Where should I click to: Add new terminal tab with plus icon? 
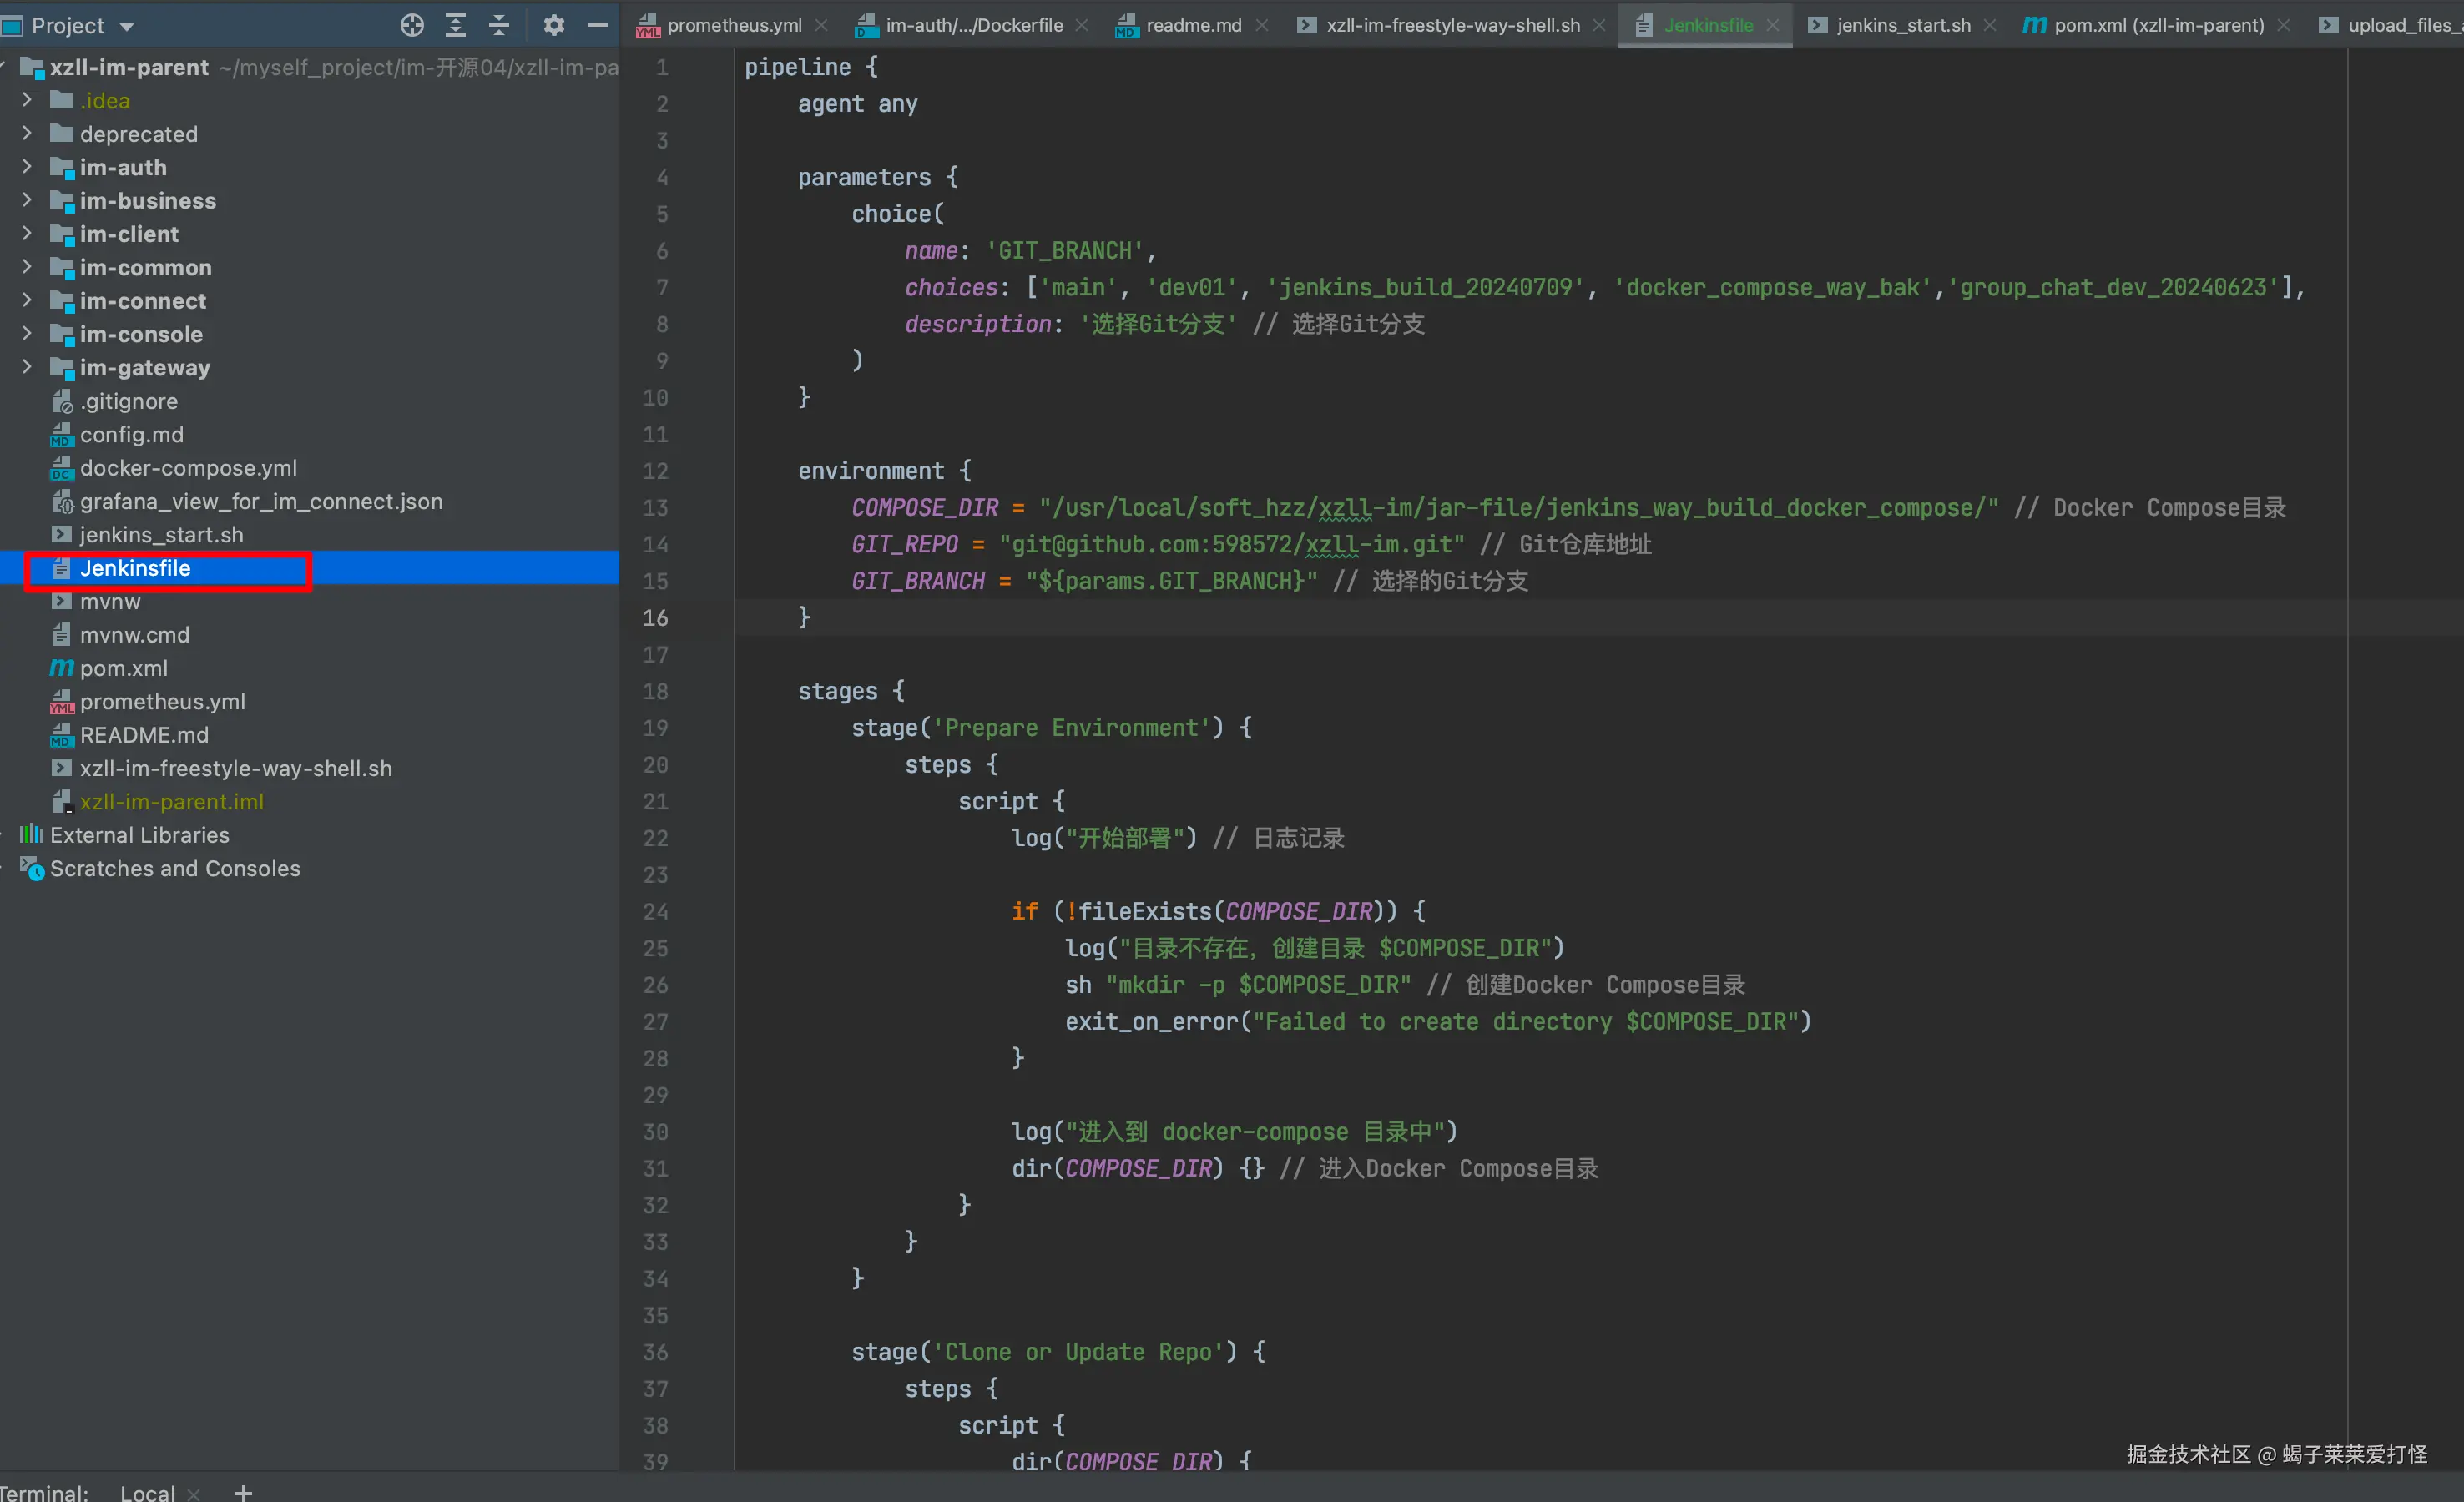(x=243, y=1492)
